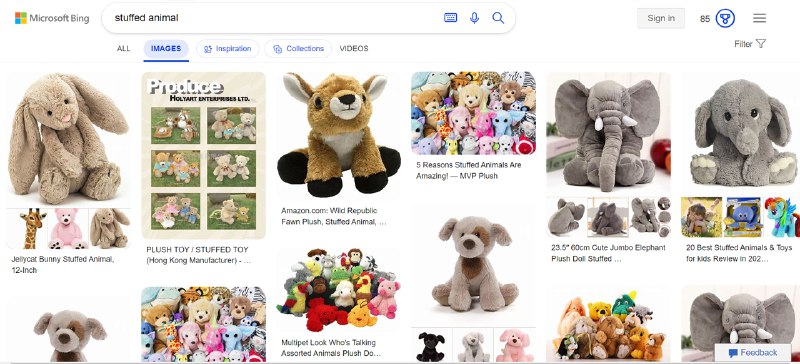The width and height of the screenshot is (800, 364).
Task: Open the black puppy small thumbnail
Action: point(431,345)
